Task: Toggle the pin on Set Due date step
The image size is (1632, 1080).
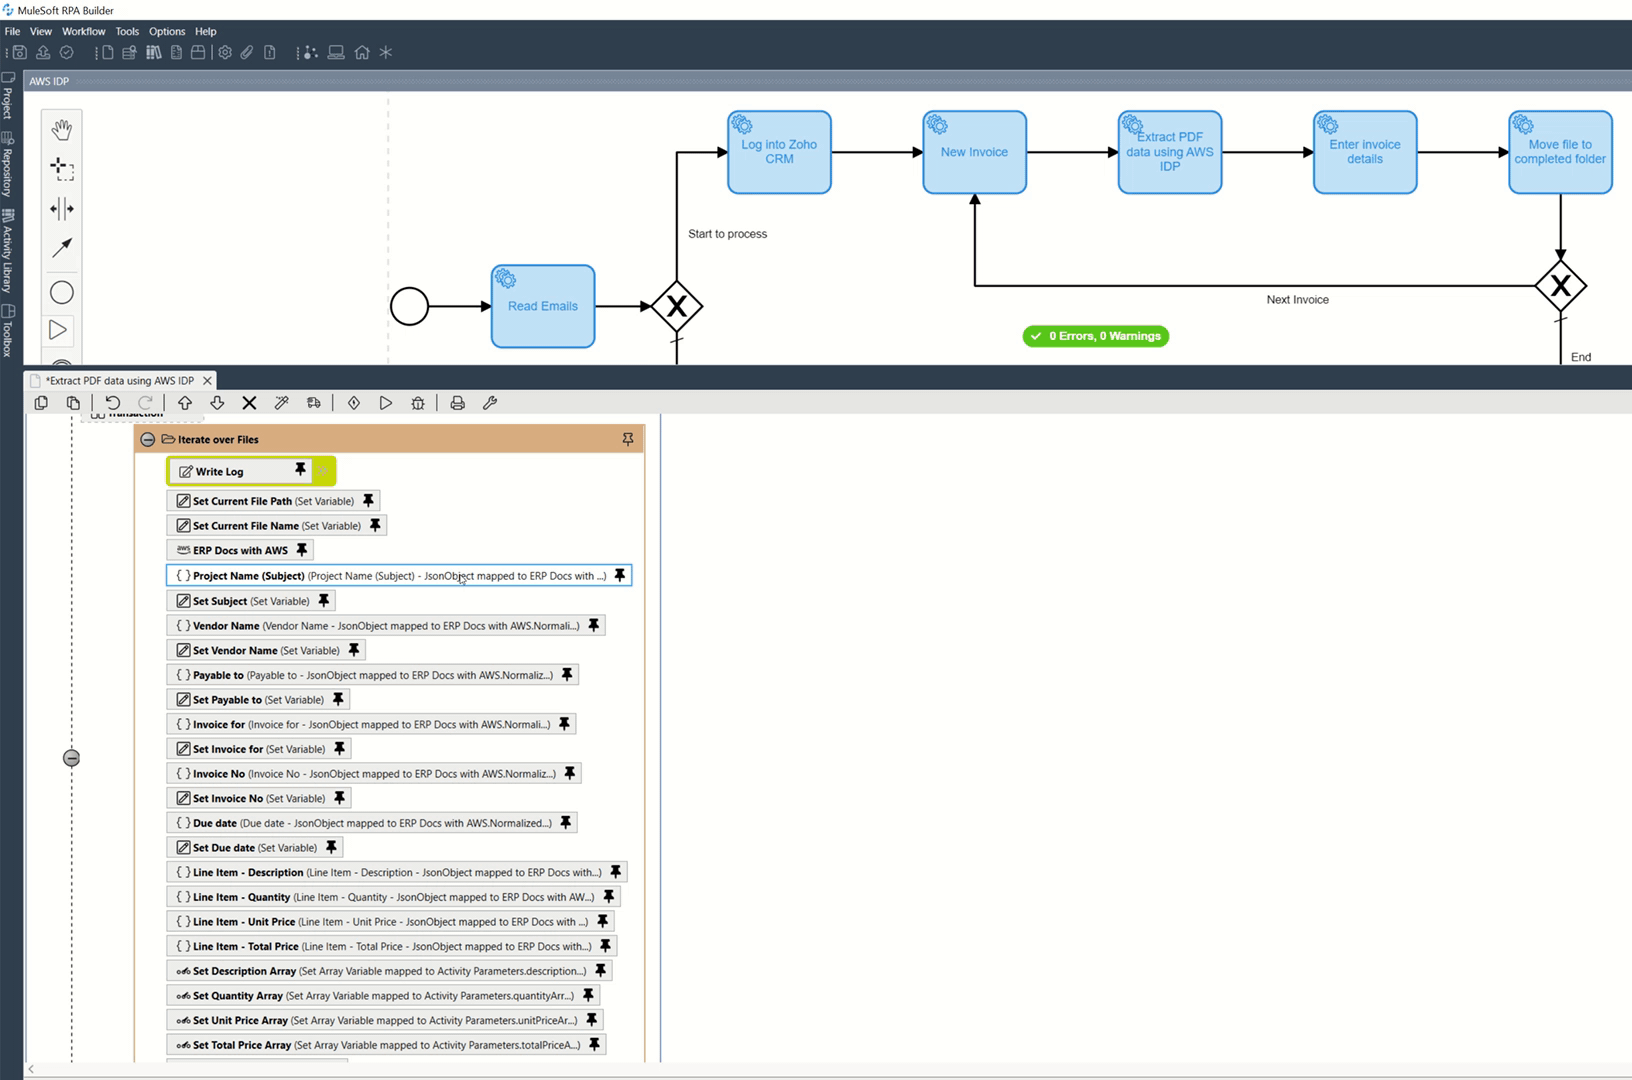Action: [x=331, y=847]
